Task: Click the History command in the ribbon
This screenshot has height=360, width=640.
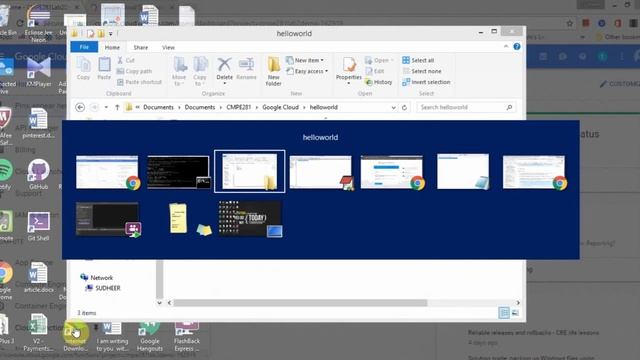Action: [379, 82]
